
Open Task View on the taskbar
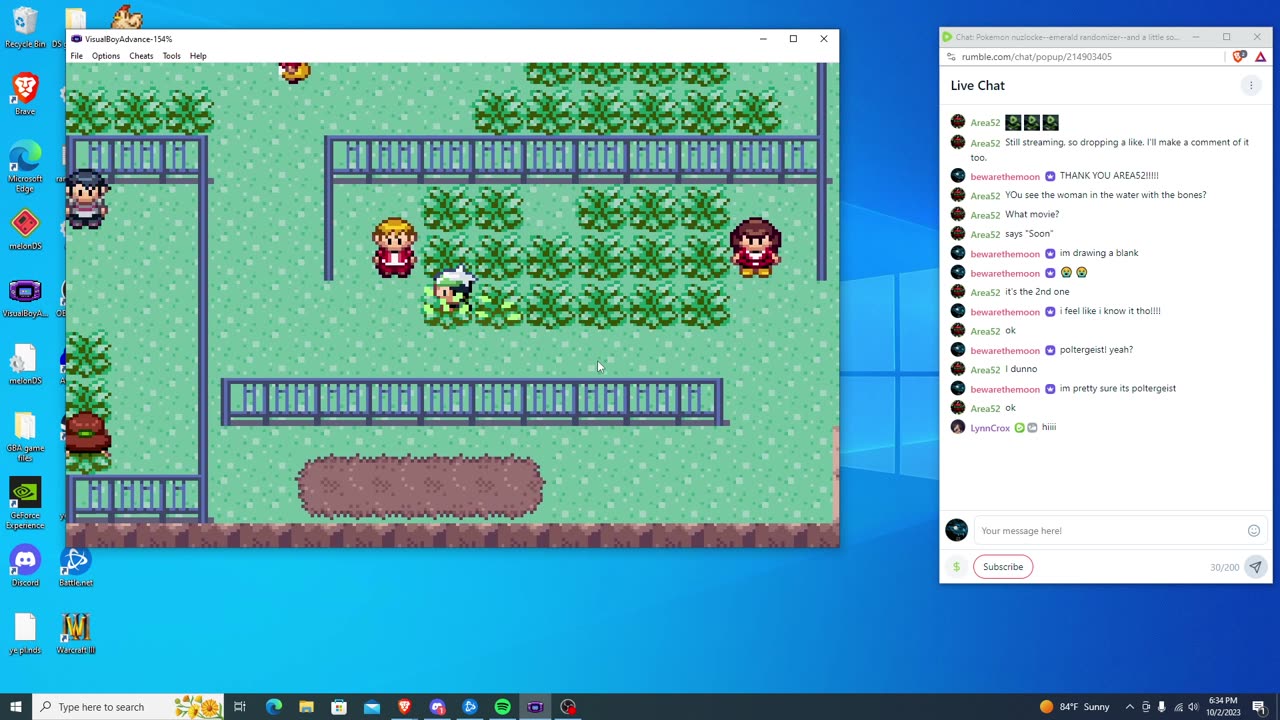tap(240, 707)
